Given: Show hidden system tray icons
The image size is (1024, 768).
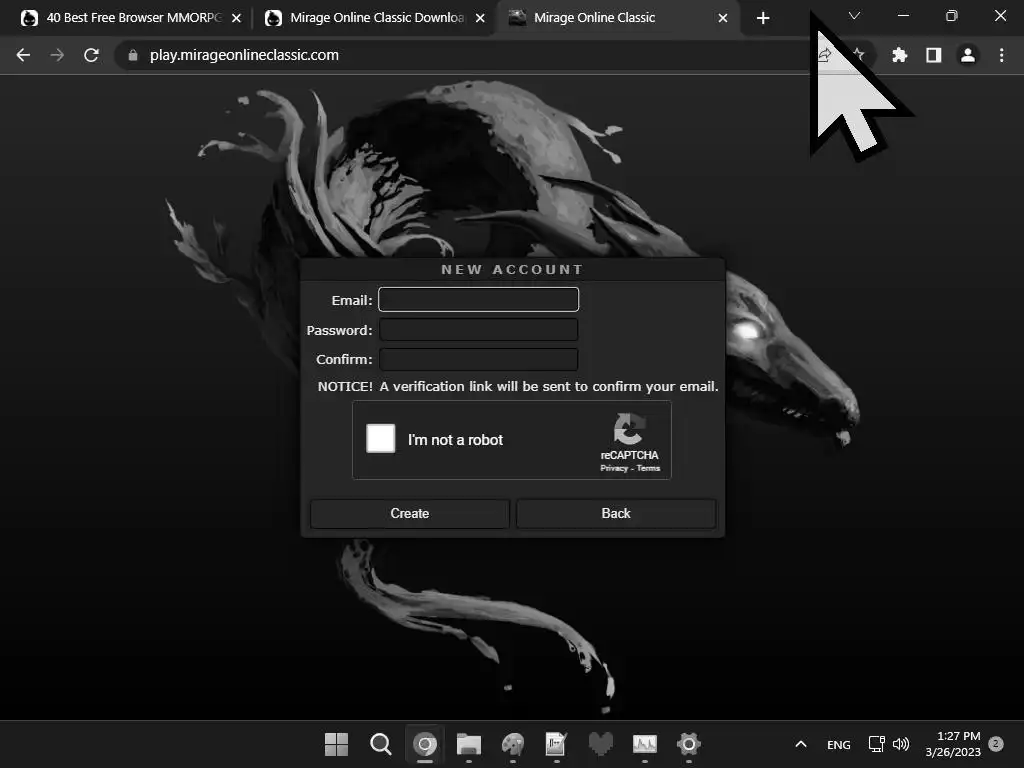Looking at the screenshot, I should click(x=801, y=744).
